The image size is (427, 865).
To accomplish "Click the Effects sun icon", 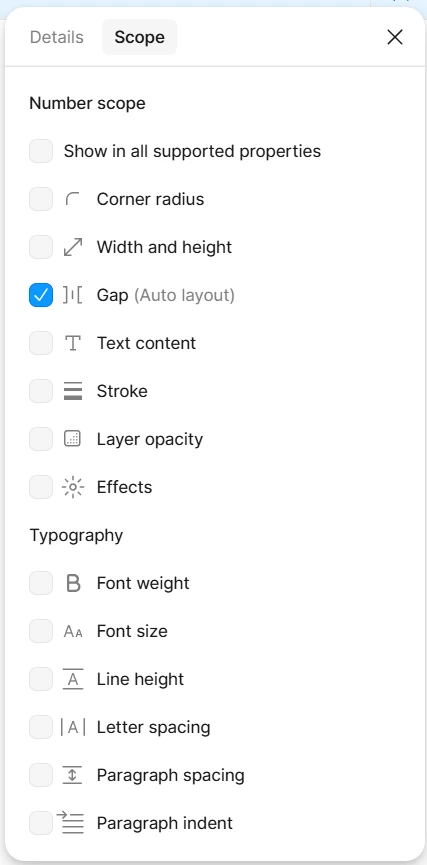I will pyautogui.click(x=73, y=487).
